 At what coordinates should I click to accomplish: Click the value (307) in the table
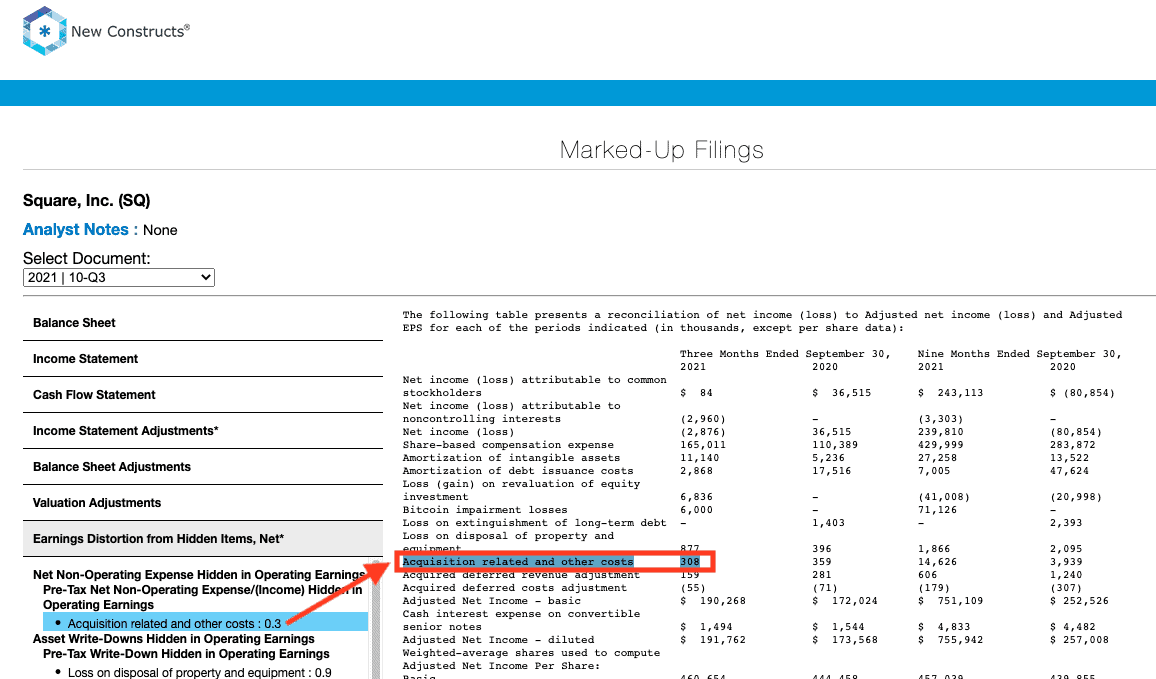(1066, 588)
